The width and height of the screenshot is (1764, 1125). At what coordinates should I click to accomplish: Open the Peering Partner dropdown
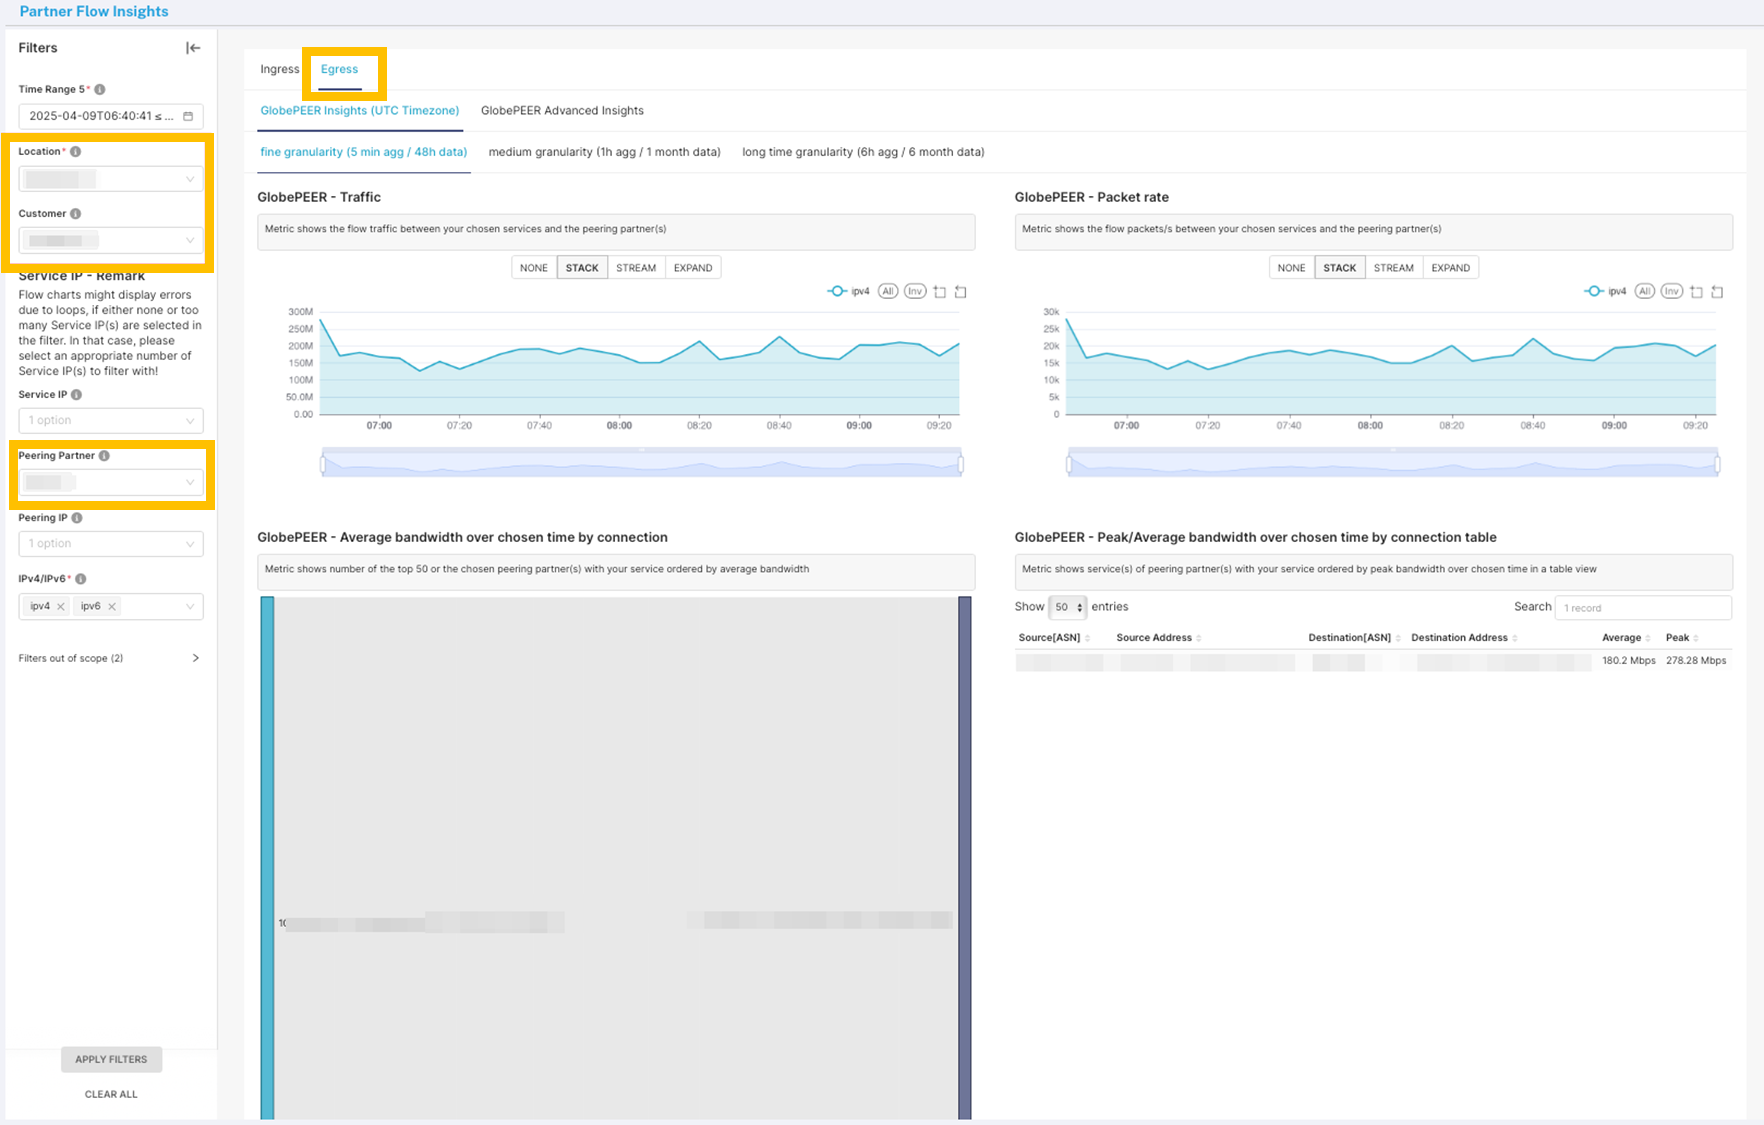(111, 482)
